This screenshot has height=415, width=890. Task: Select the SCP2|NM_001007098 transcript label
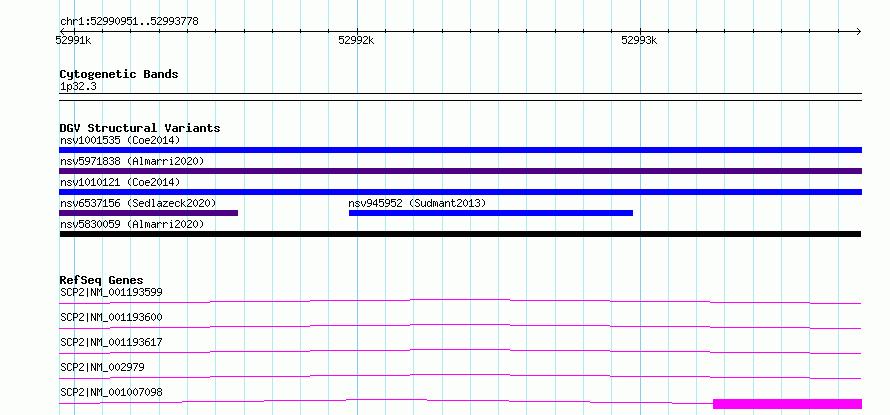(x=111, y=392)
